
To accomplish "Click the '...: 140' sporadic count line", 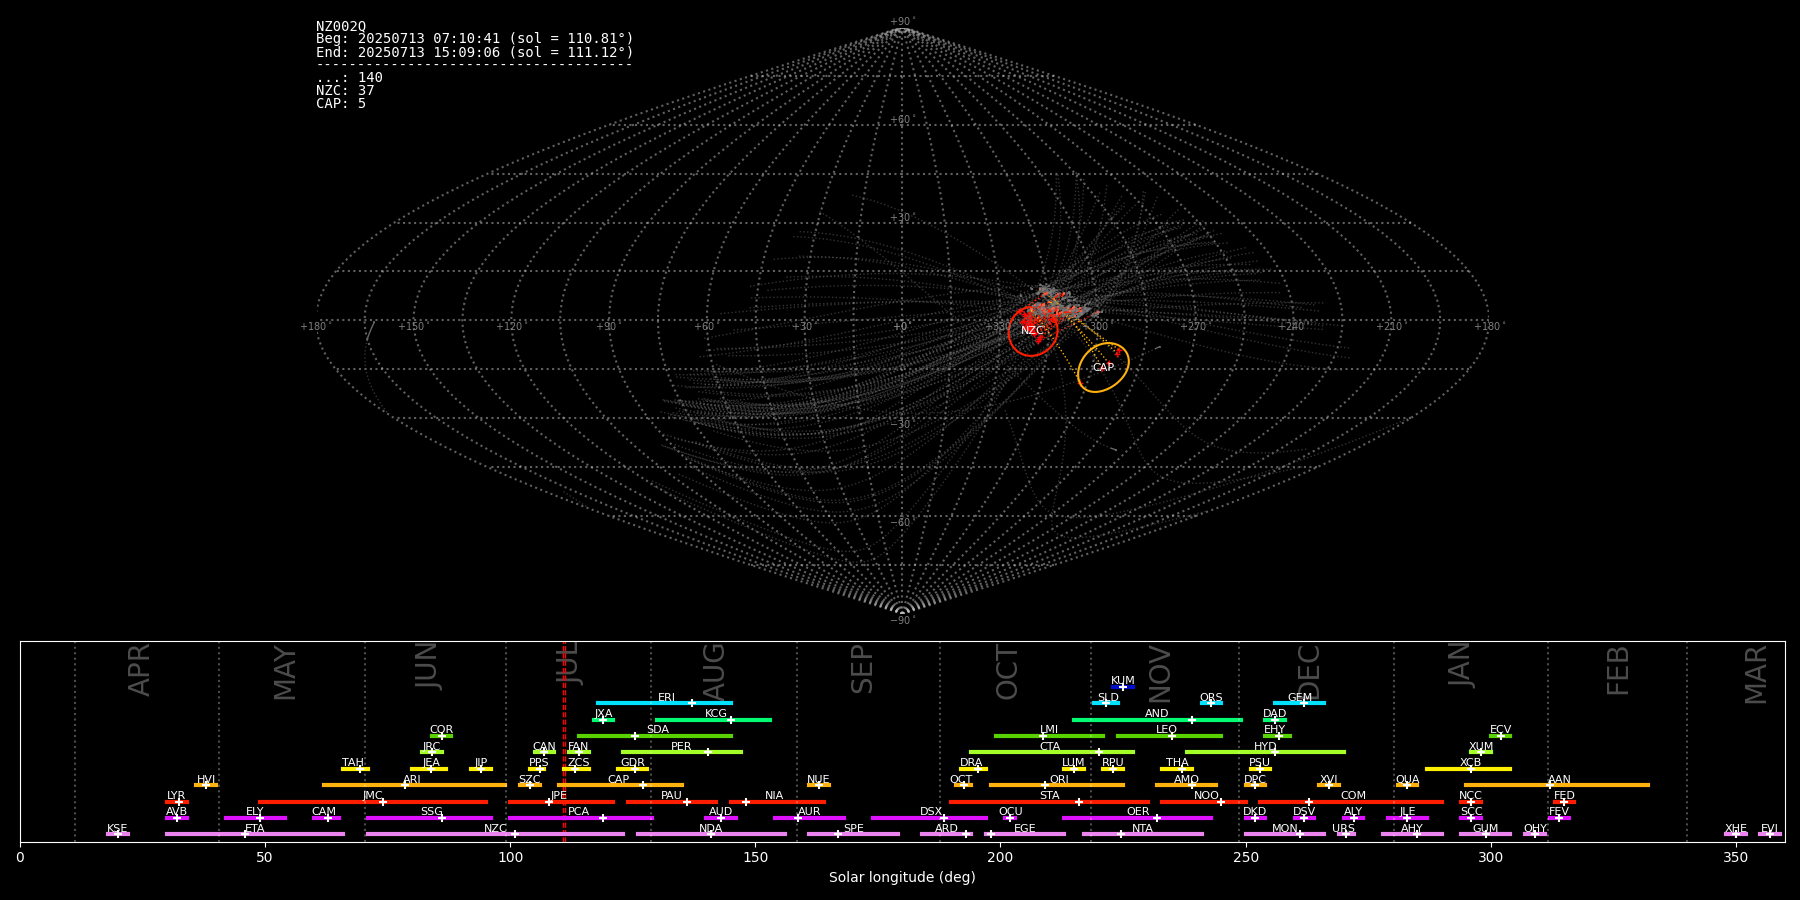I will [349, 77].
